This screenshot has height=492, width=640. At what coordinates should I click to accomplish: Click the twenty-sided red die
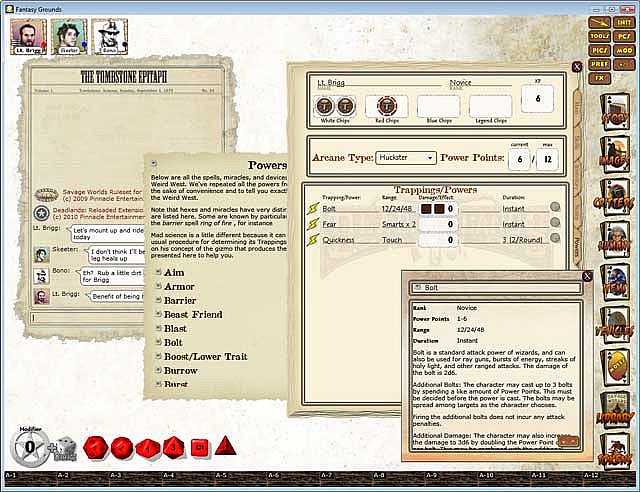pyautogui.click(x=96, y=447)
